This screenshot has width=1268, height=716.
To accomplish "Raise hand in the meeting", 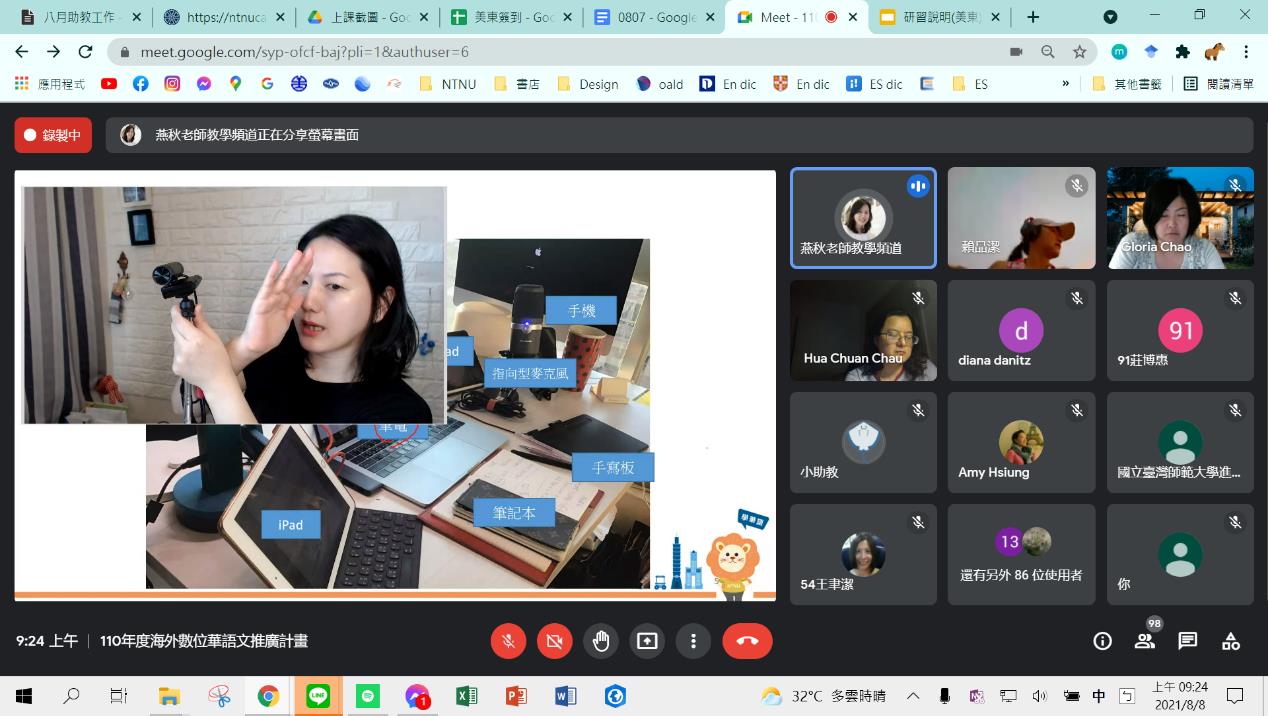I will point(601,641).
